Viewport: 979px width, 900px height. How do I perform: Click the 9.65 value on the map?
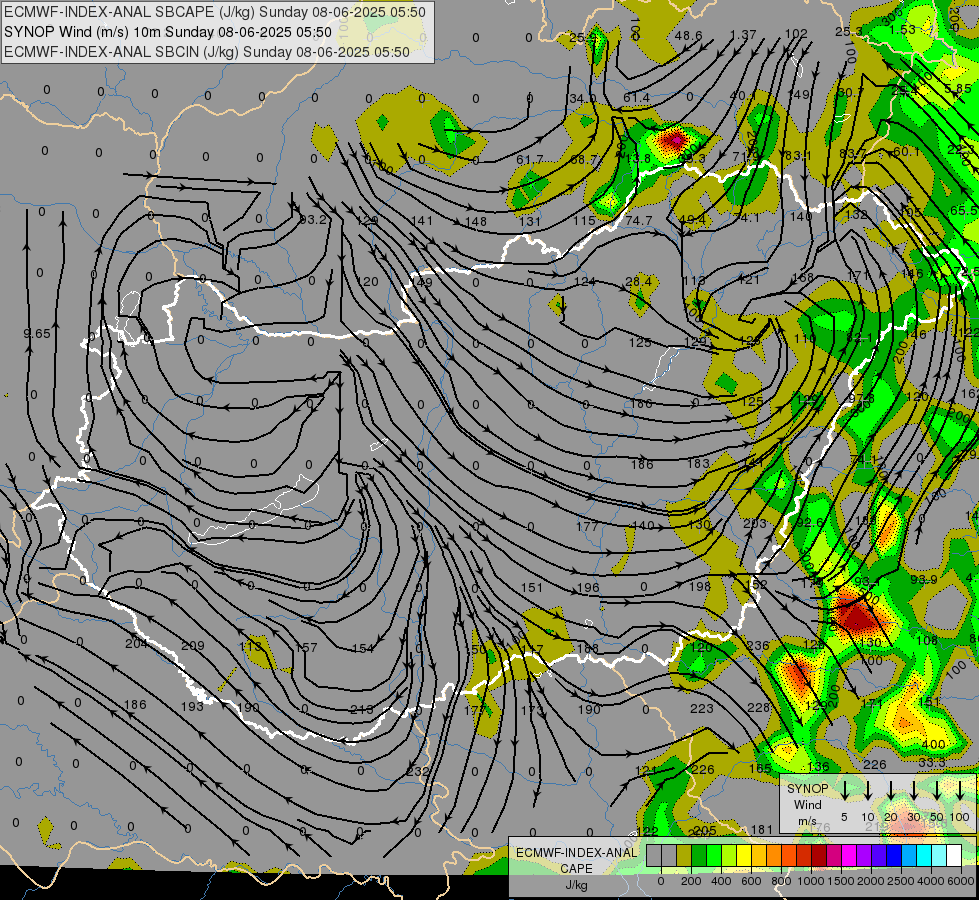tap(37, 334)
